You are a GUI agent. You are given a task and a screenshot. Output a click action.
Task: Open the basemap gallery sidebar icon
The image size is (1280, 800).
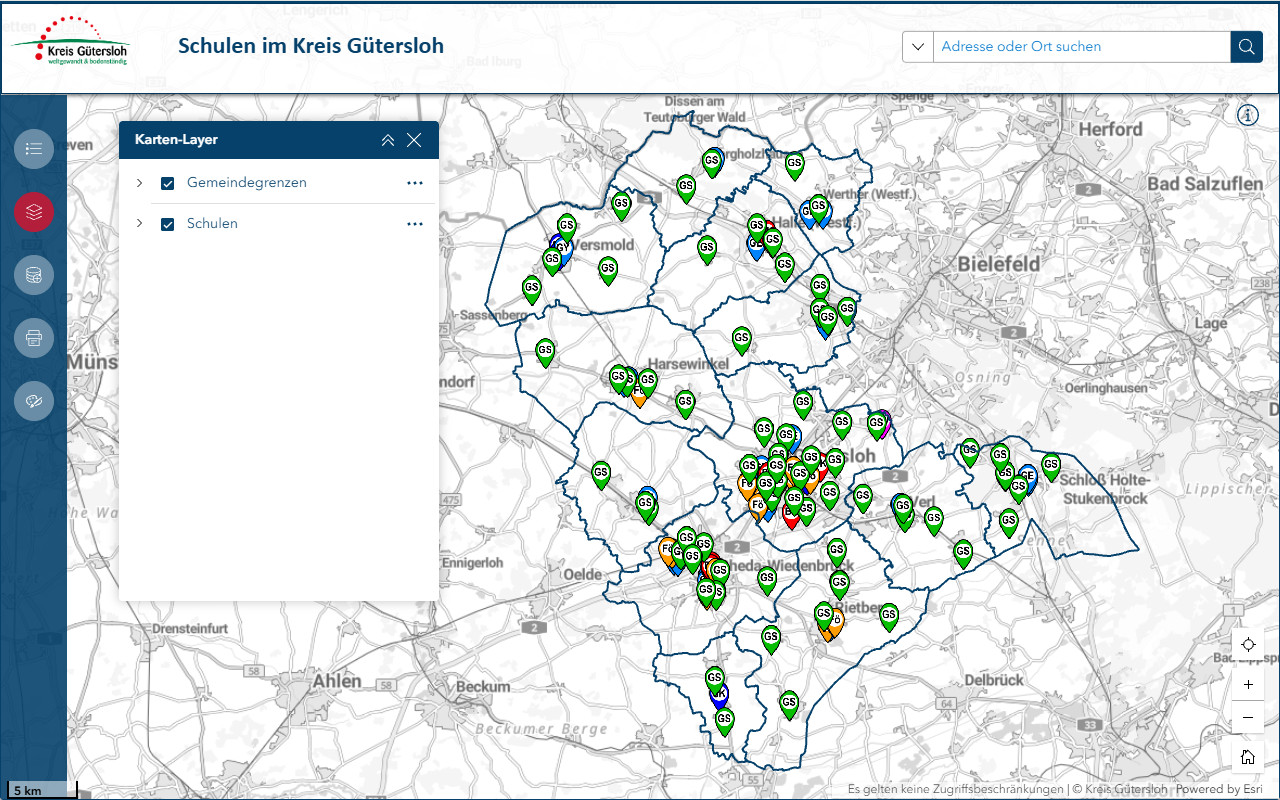coord(34,275)
